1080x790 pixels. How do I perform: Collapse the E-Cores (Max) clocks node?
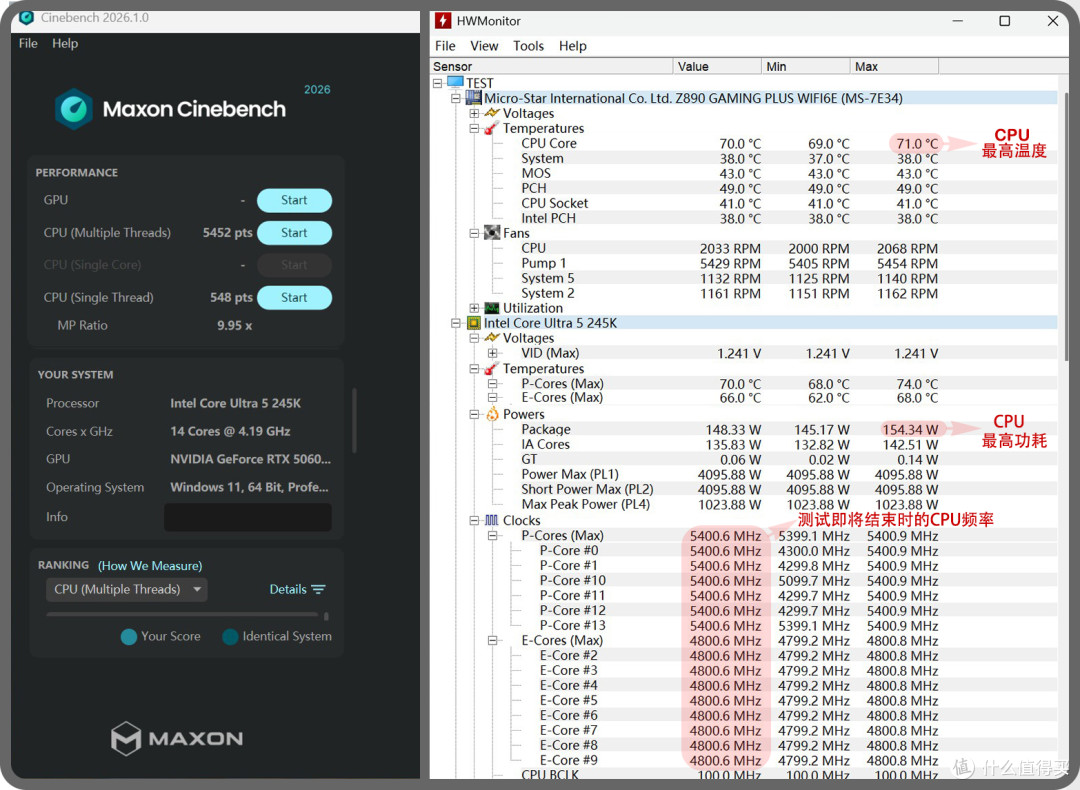pyautogui.click(x=492, y=640)
